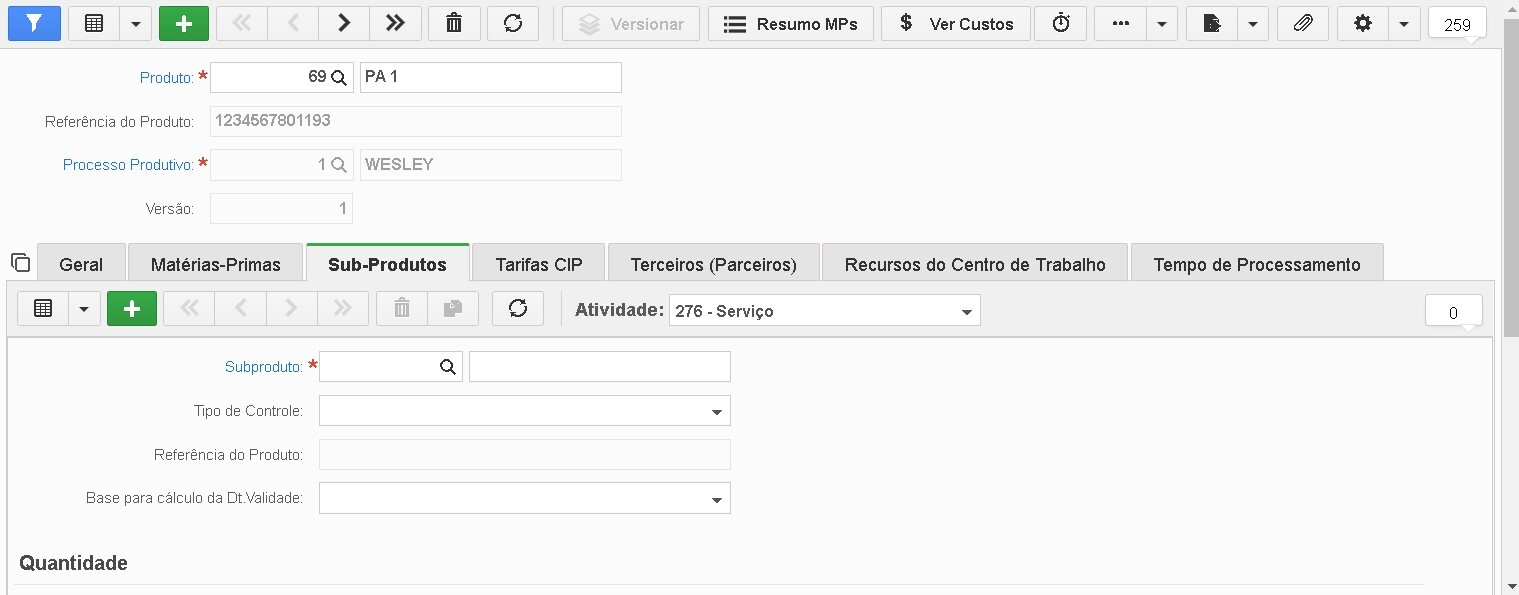Select the Sub-Produtos tab
Image resolution: width=1519 pixels, height=595 pixels.
(x=388, y=263)
